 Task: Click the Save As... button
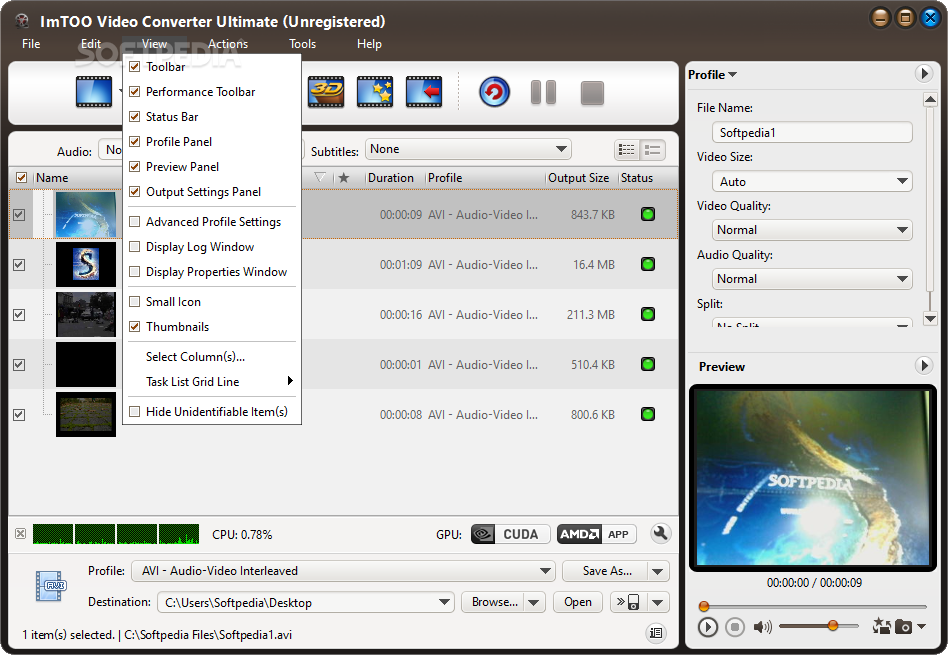pos(605,571)
